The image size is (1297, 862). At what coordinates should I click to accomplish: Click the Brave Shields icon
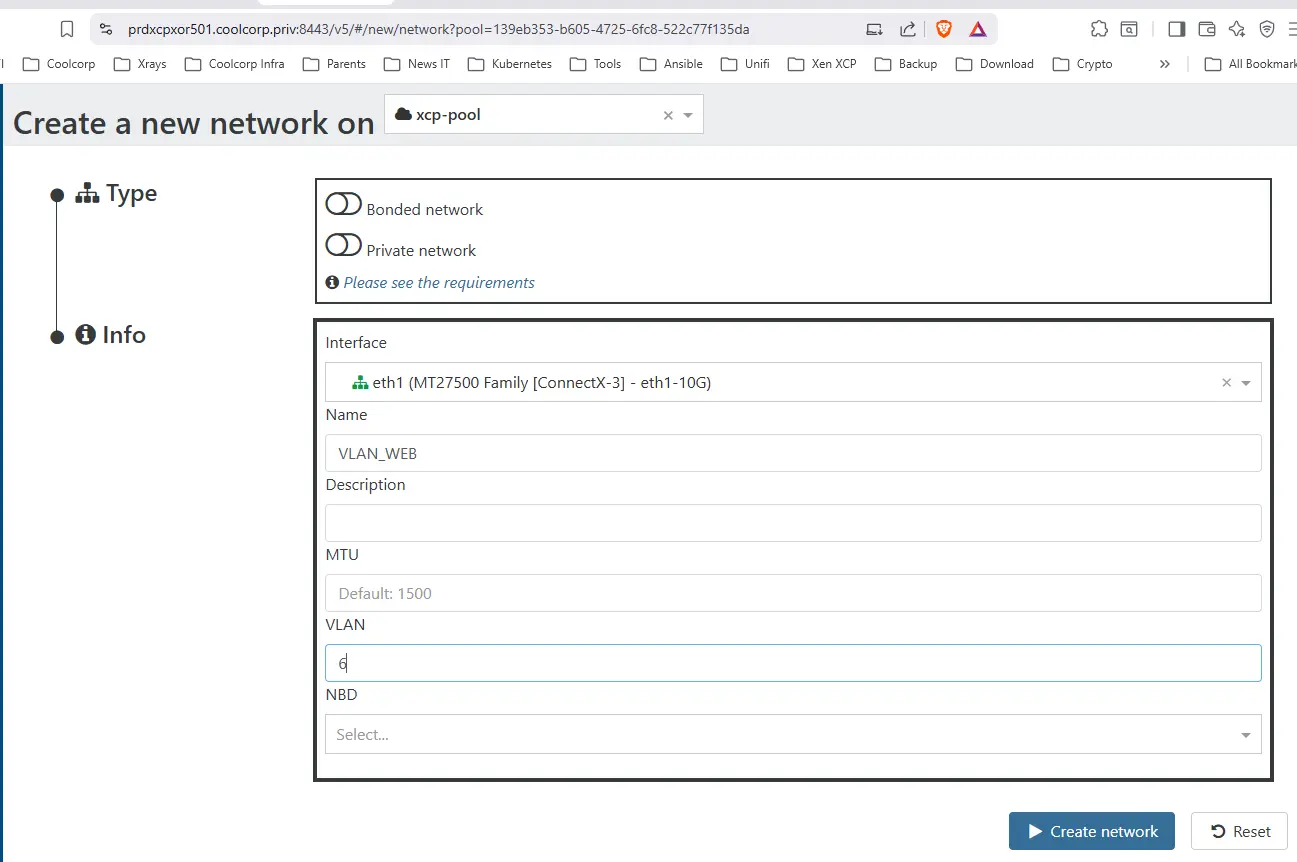point(943,29)
